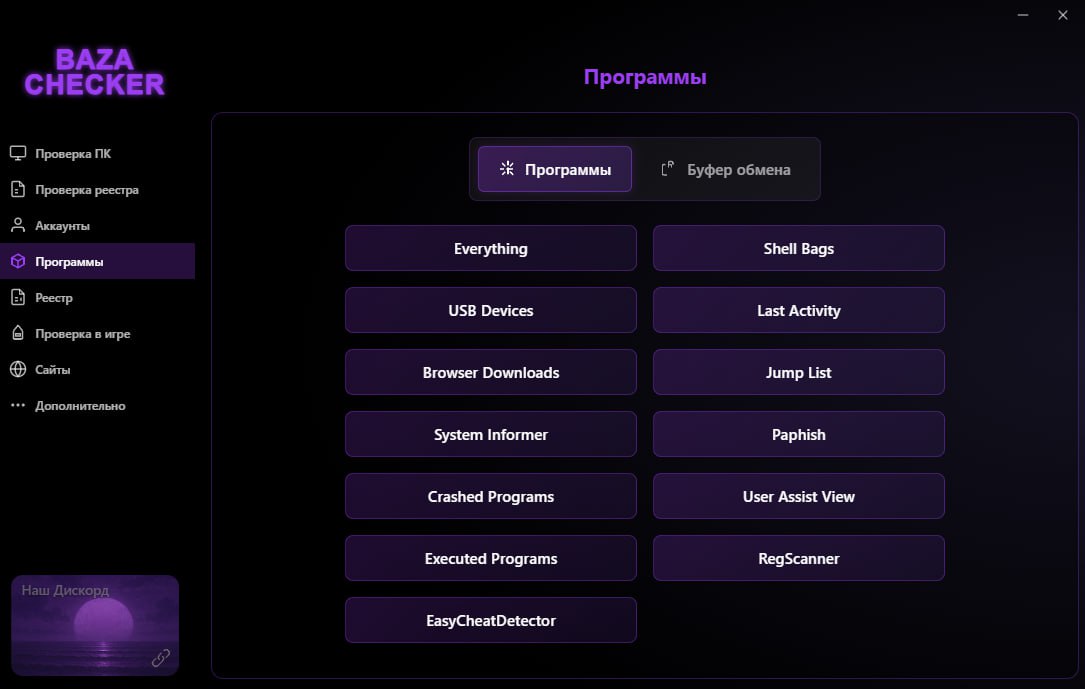This screenshot has height=689, width=1085.
Task: Click the globe icon for Сайты
Action: (x=18, y=370)
